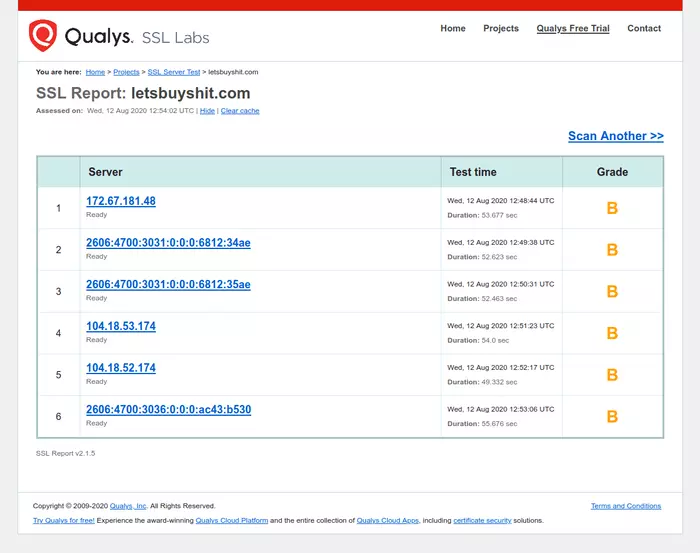
Task: Click the Qualys SSL Labs logo
Action: pos(119,37)
